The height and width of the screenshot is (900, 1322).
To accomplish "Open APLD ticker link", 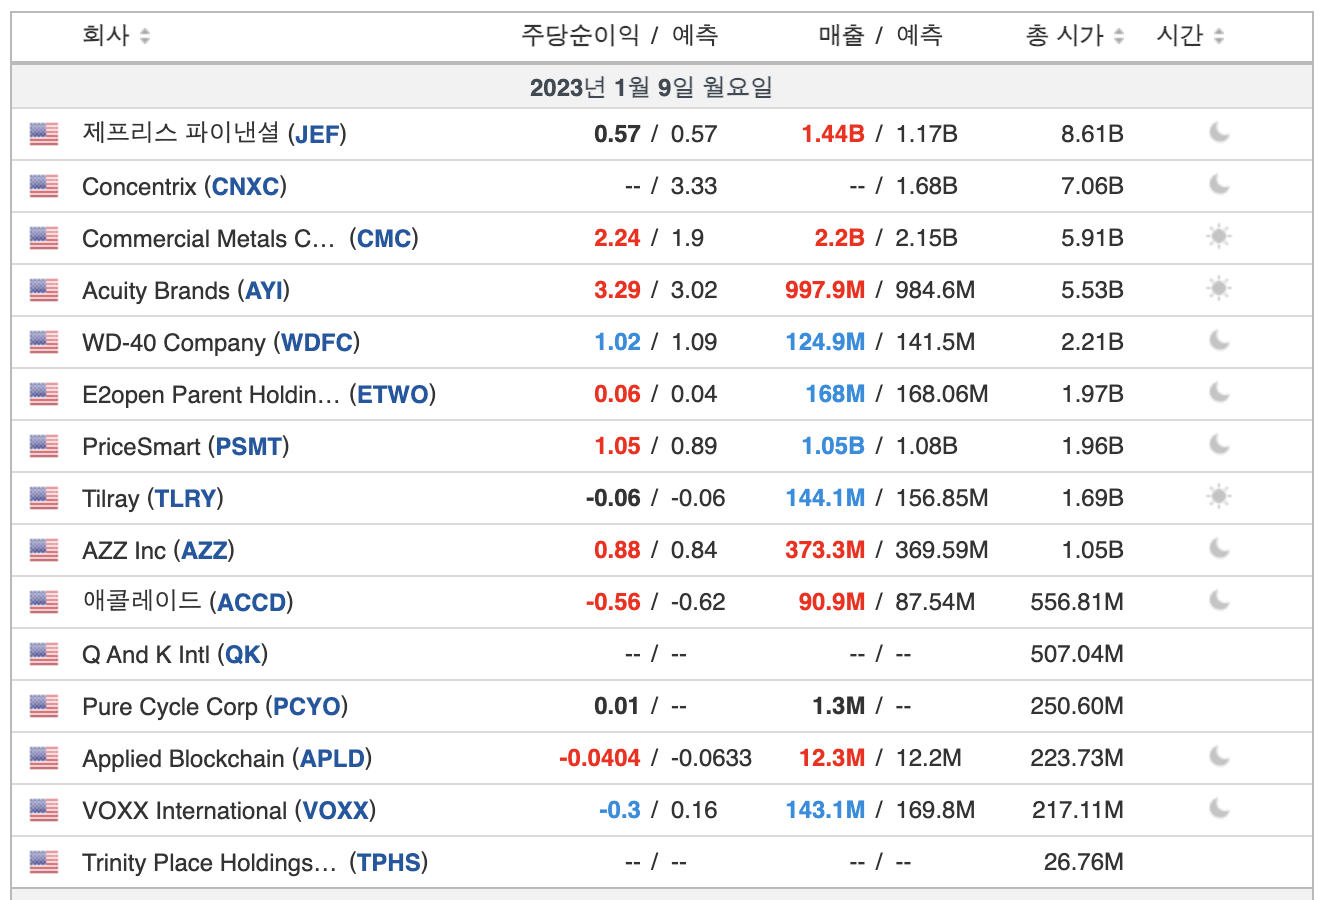I will tap(333, 758).
